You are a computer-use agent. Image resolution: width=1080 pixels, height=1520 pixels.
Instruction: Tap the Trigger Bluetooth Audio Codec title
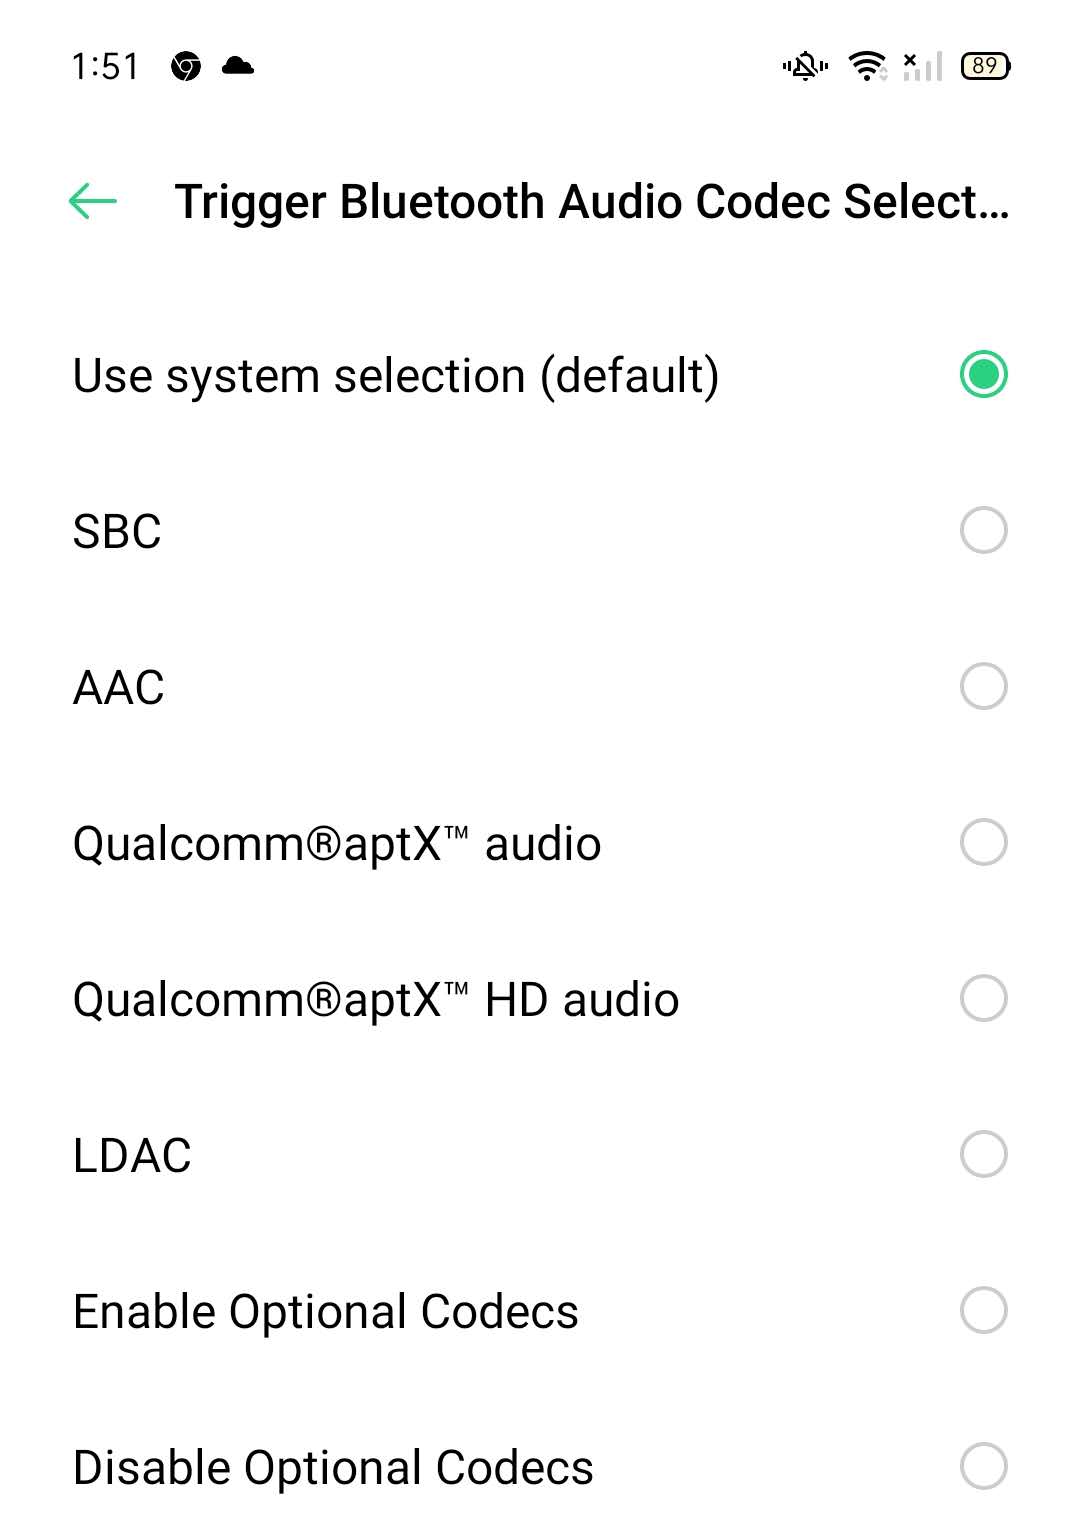(x=592, y=201)
